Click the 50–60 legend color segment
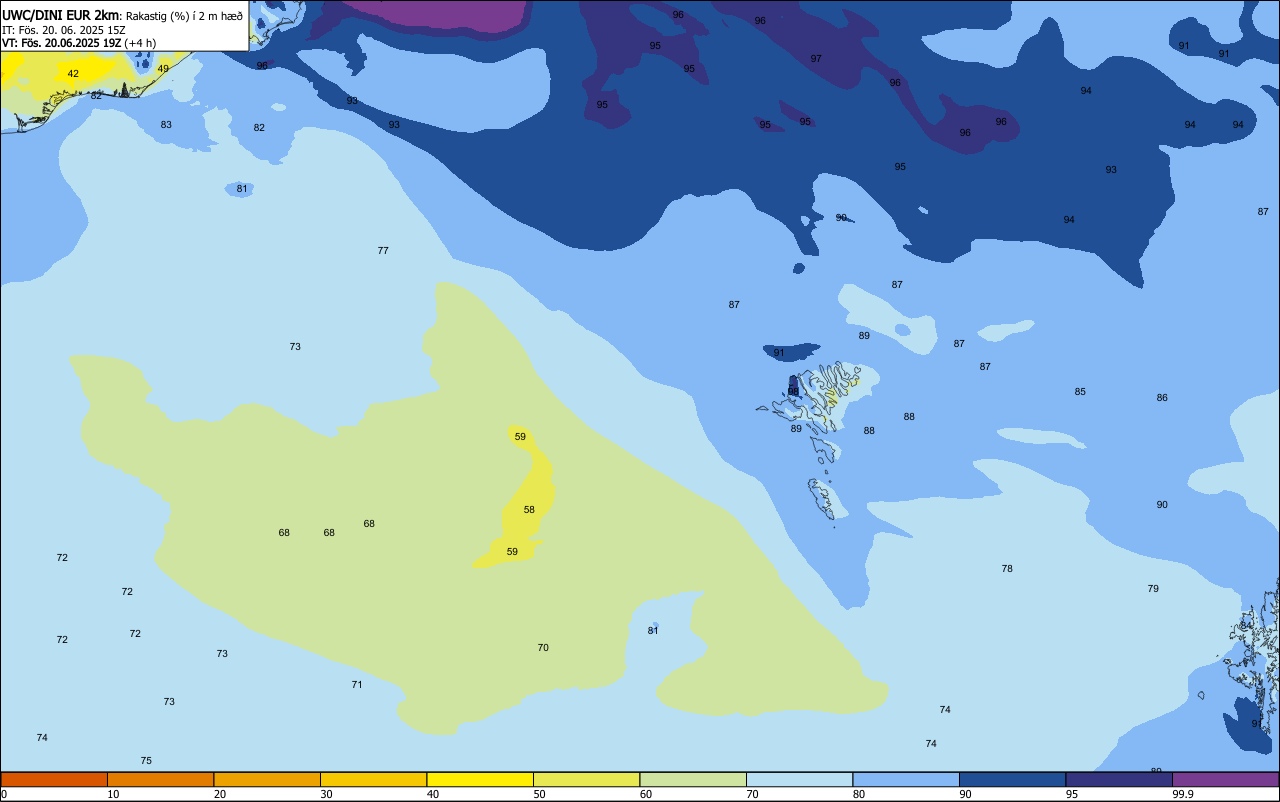 (x=586, y=780)
